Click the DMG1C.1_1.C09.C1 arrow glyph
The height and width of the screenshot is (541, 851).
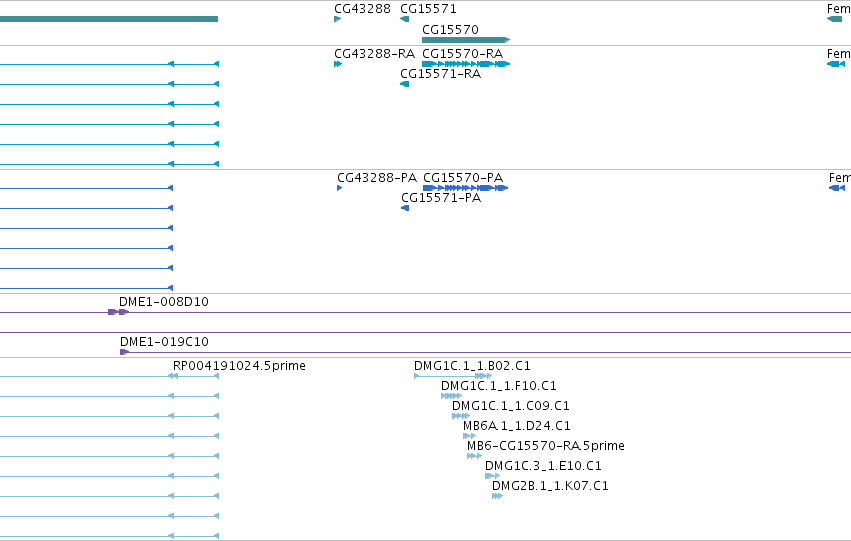(x=461, y=416)
